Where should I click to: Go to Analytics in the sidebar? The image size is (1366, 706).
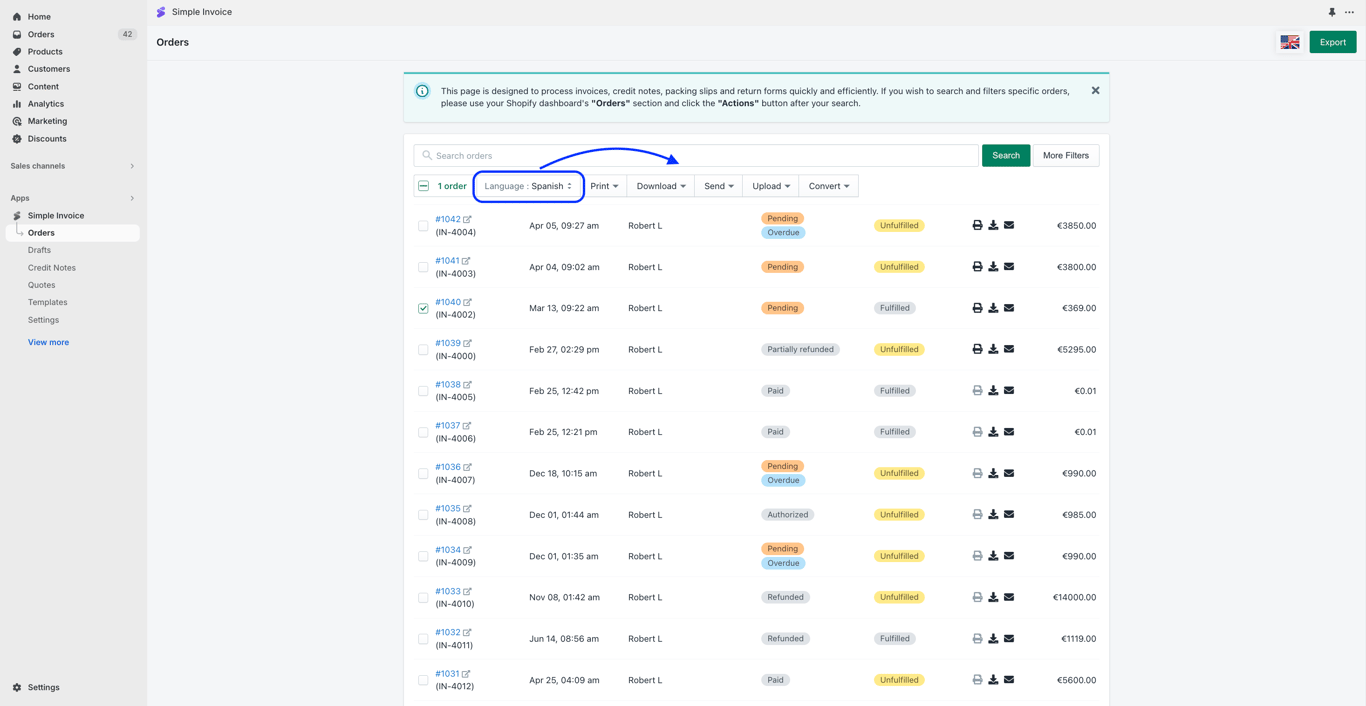click(x=45, y=104)
